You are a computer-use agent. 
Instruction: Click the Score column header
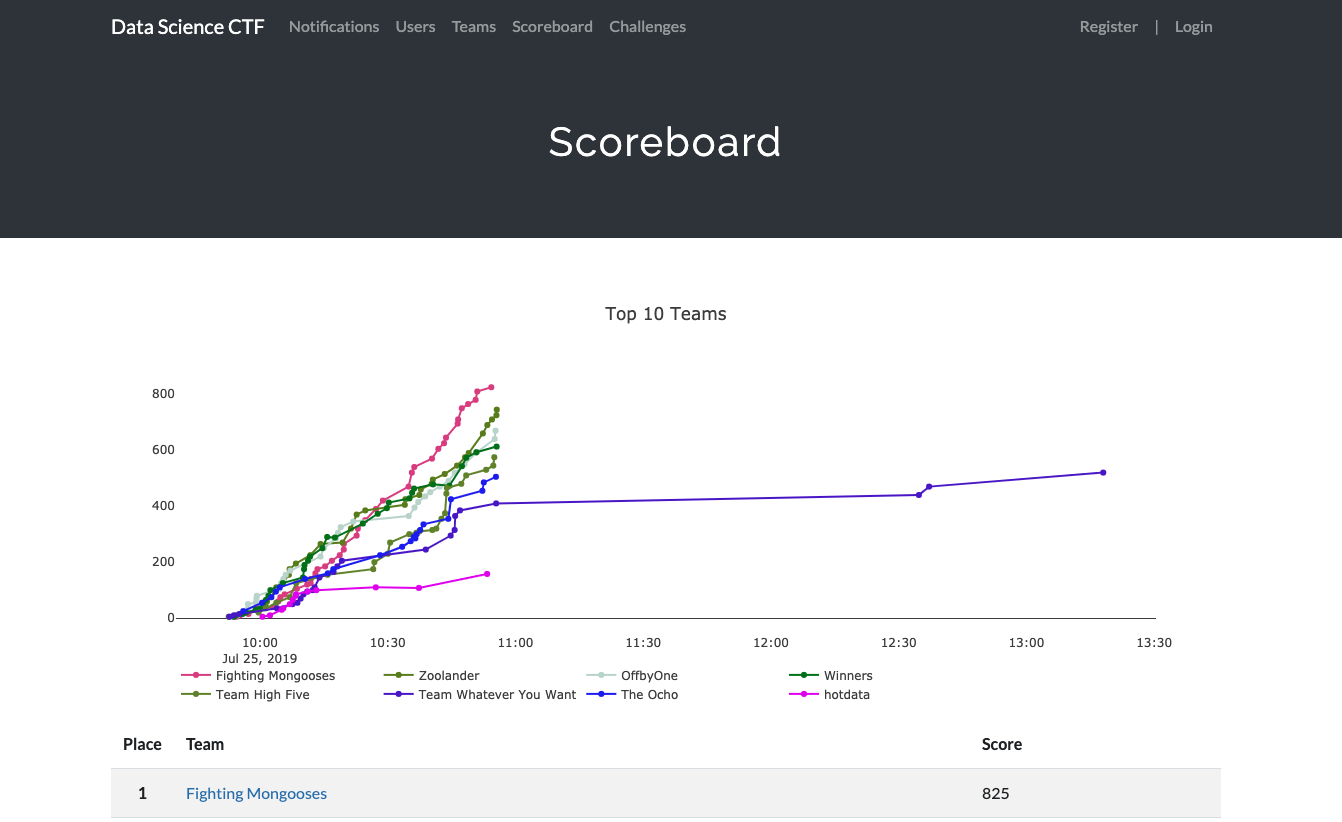pyautogui.click(x=1002, y=744)
